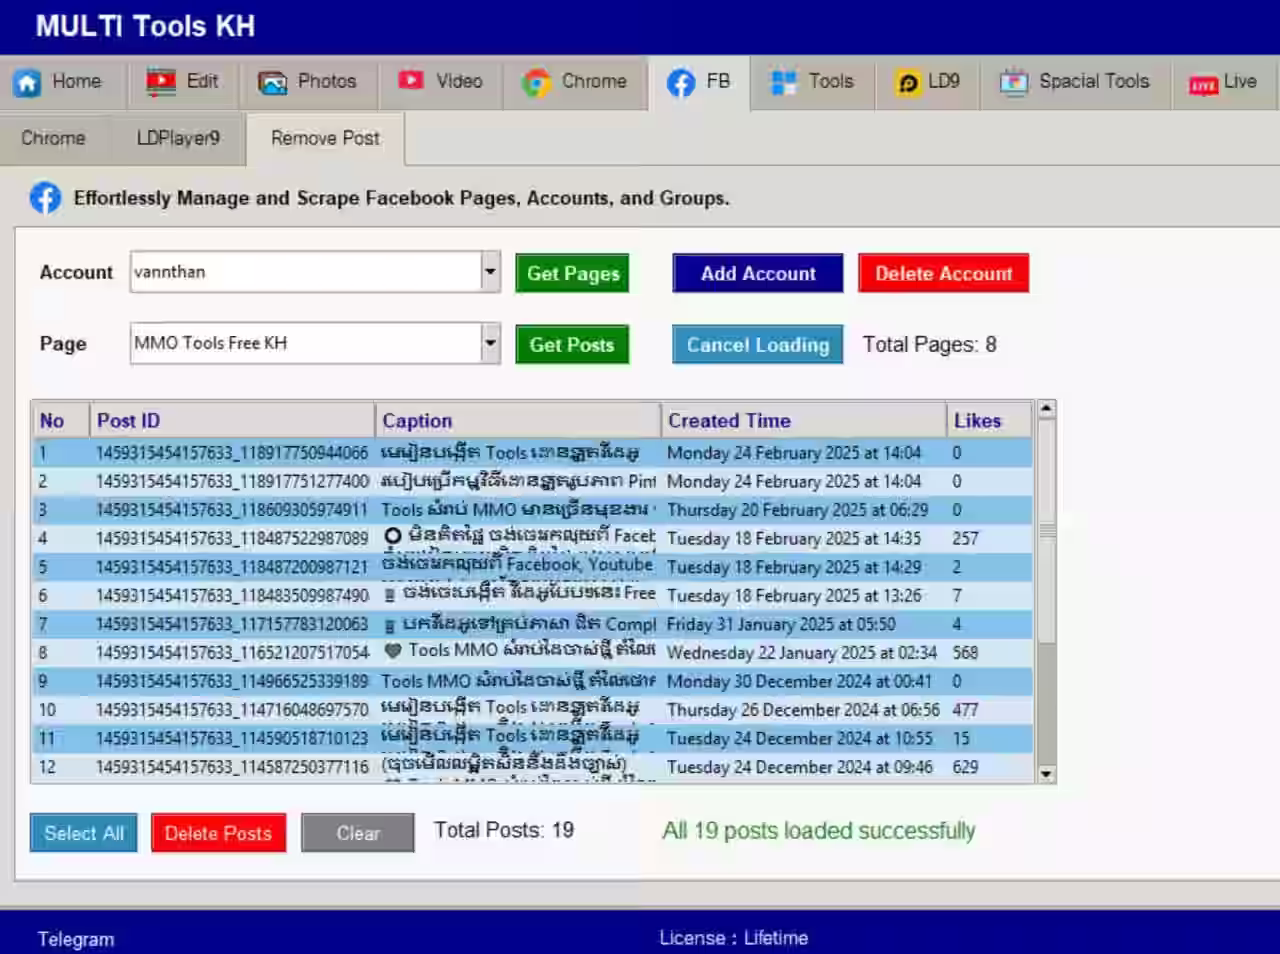Click the Live tab red icon
The width and height of the screenshot is (1280, 954).
[x=1202, y=84]
